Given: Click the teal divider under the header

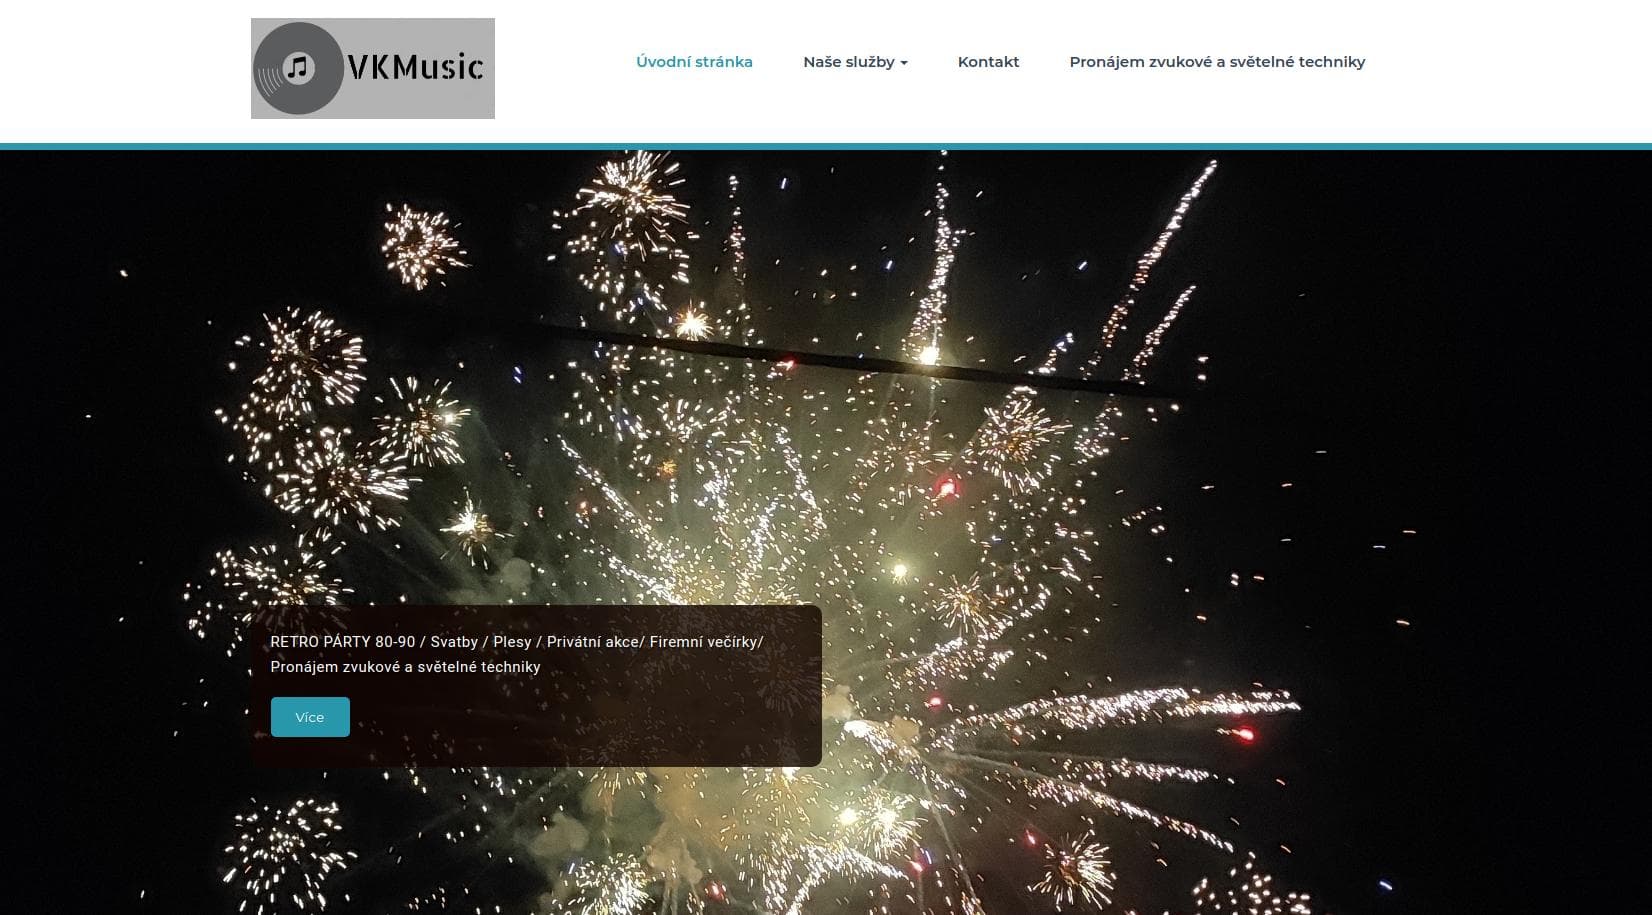Looking at the screenshot, I should [x=826, y=146].
